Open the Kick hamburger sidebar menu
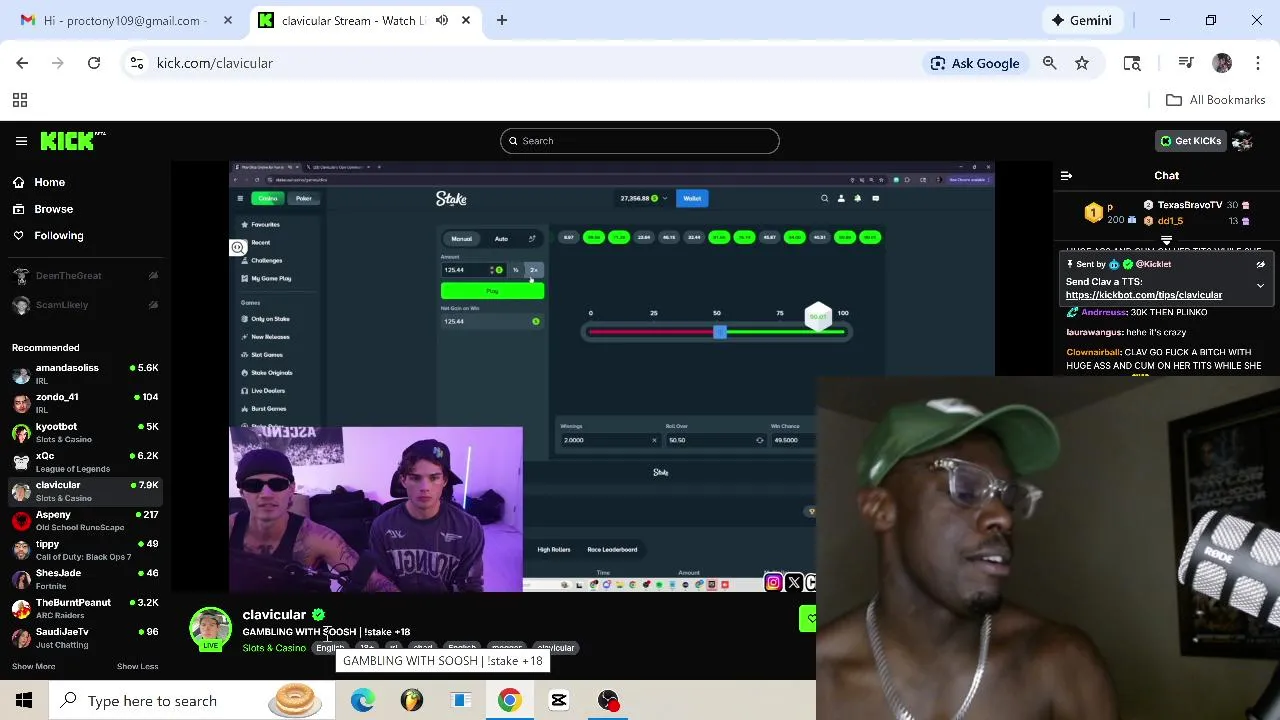 (21, 141)
